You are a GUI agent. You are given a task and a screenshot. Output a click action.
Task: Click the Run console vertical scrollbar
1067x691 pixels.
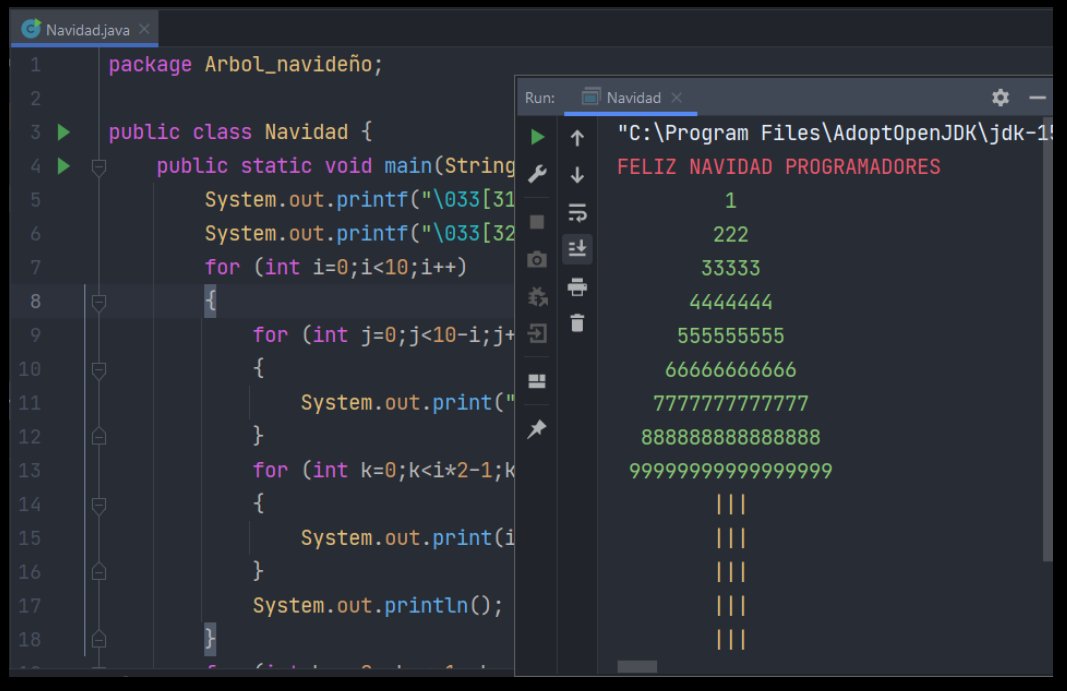click(x=1047, y=340)
